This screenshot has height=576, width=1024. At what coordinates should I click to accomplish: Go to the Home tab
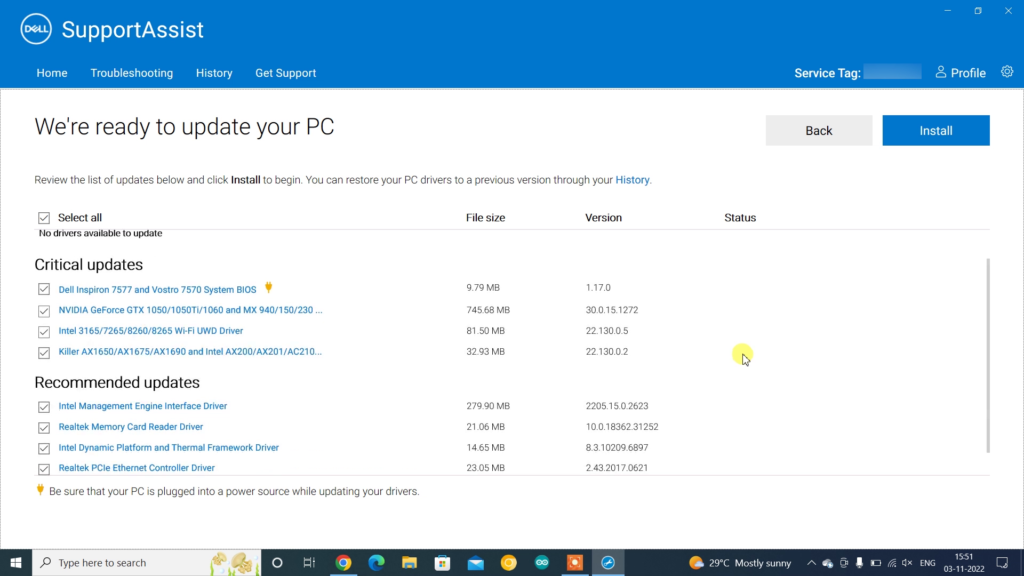tap(52, 73)
